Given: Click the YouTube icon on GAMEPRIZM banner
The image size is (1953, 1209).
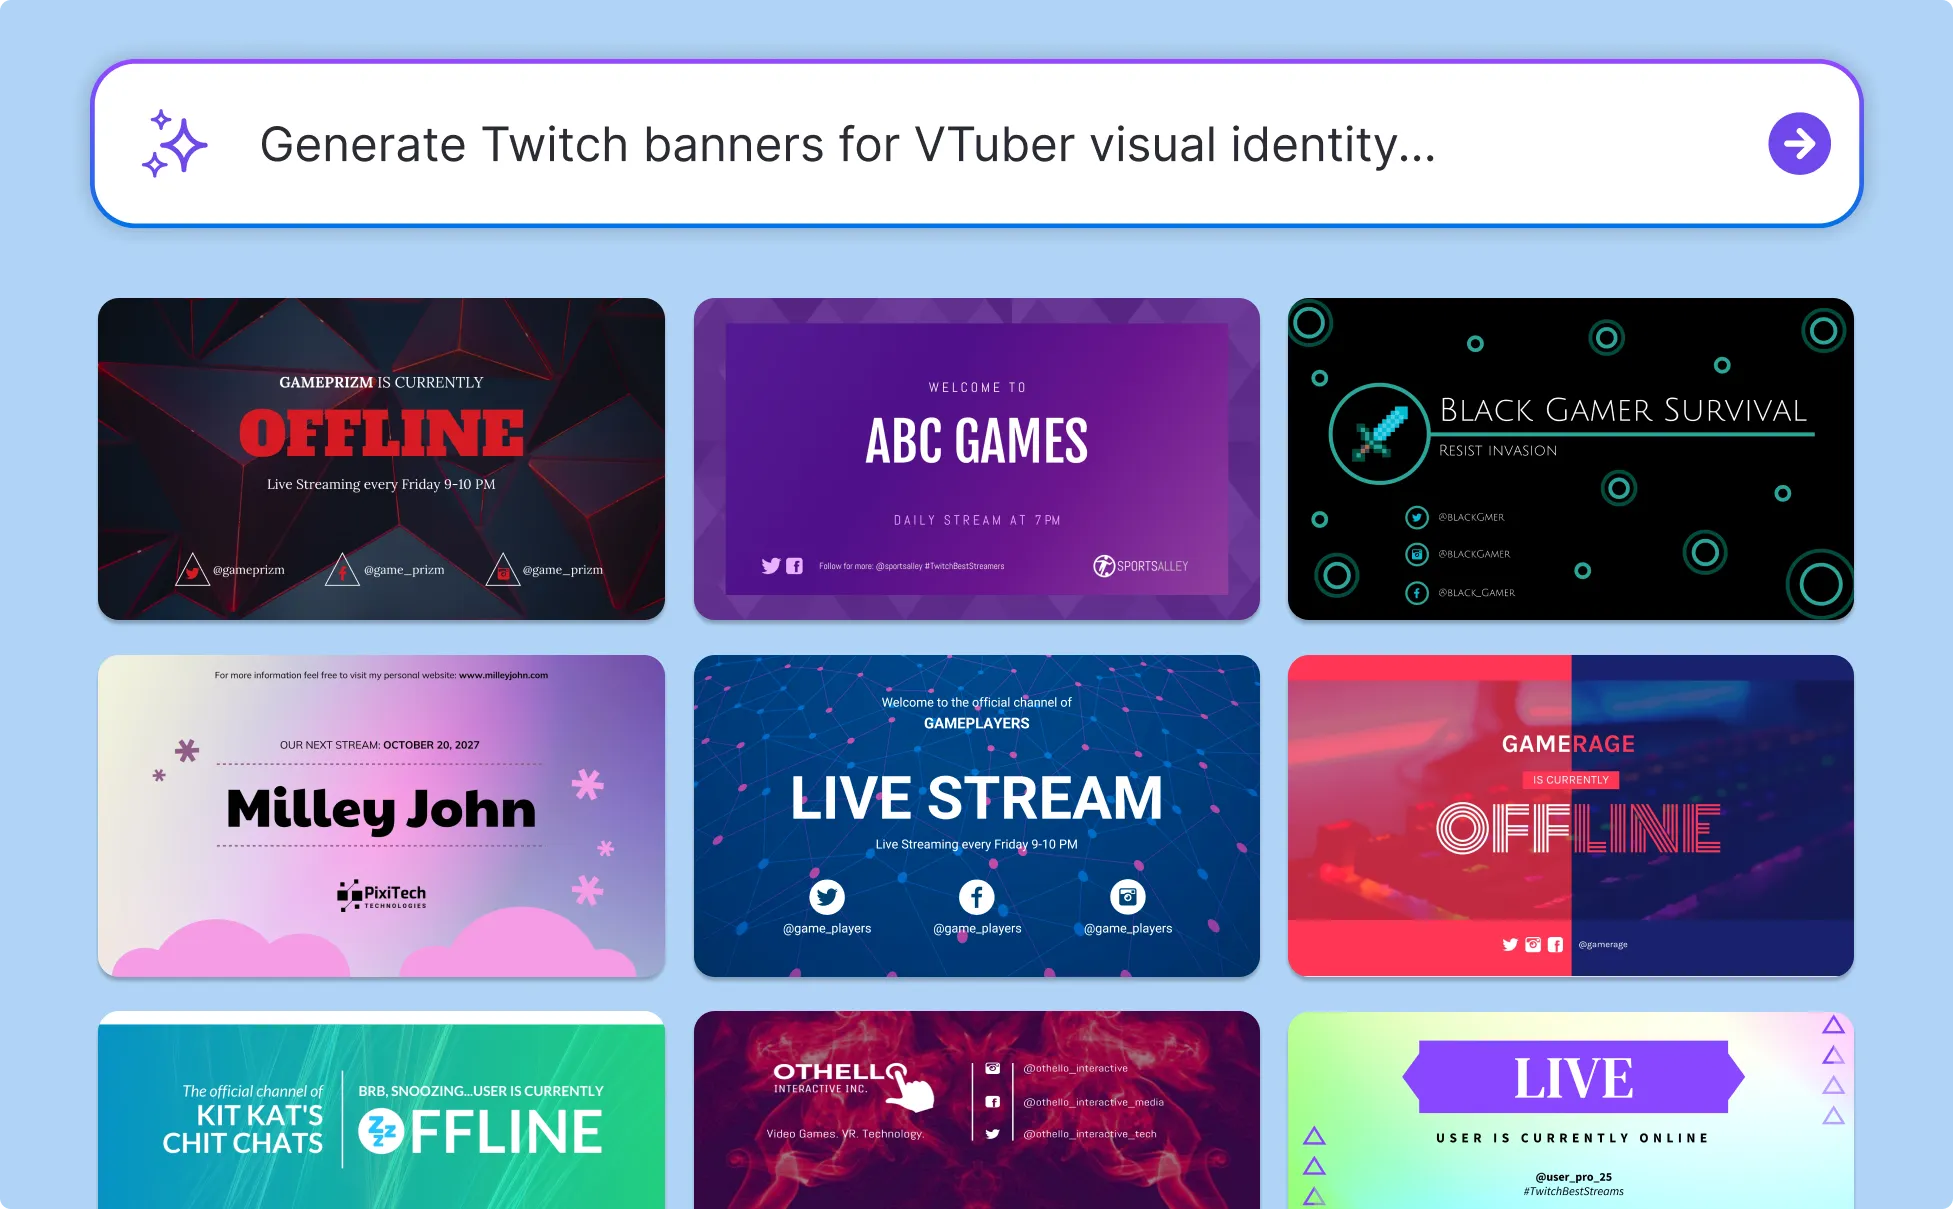Looking at the screenshot, I should (x=502, y=571).
